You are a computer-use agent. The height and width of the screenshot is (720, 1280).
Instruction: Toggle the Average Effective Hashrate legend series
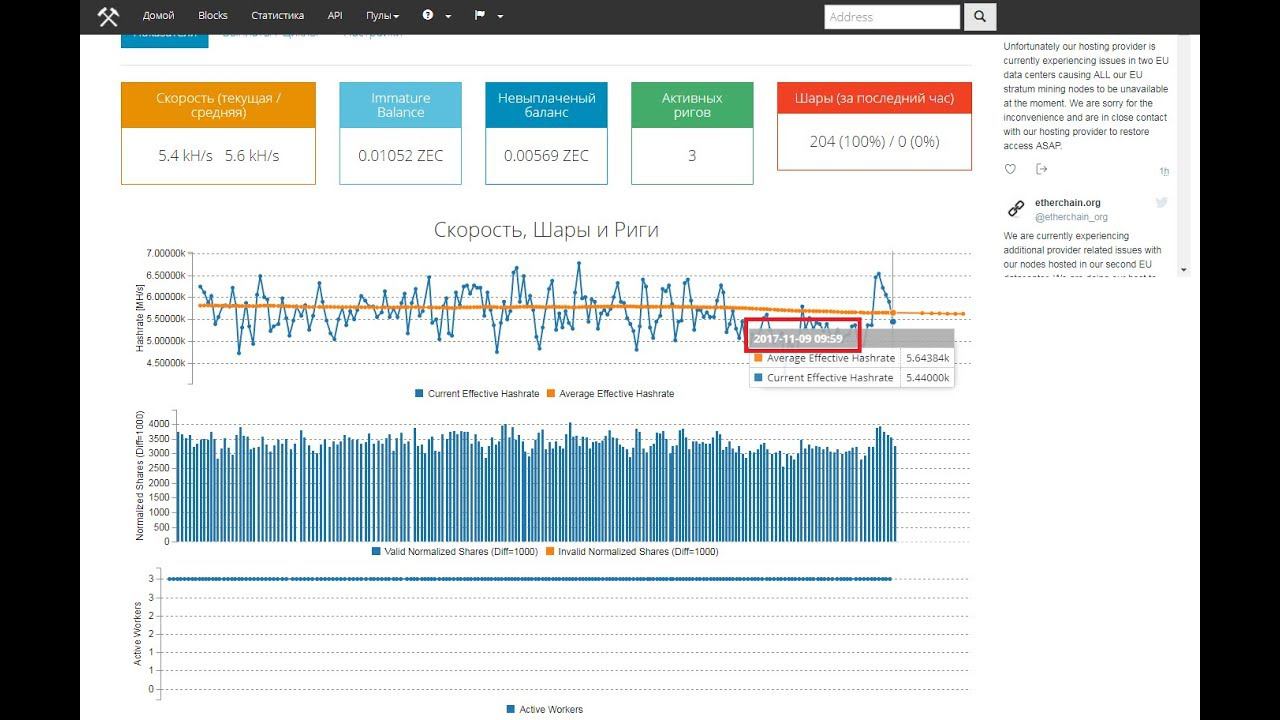(x=610, y=394)
